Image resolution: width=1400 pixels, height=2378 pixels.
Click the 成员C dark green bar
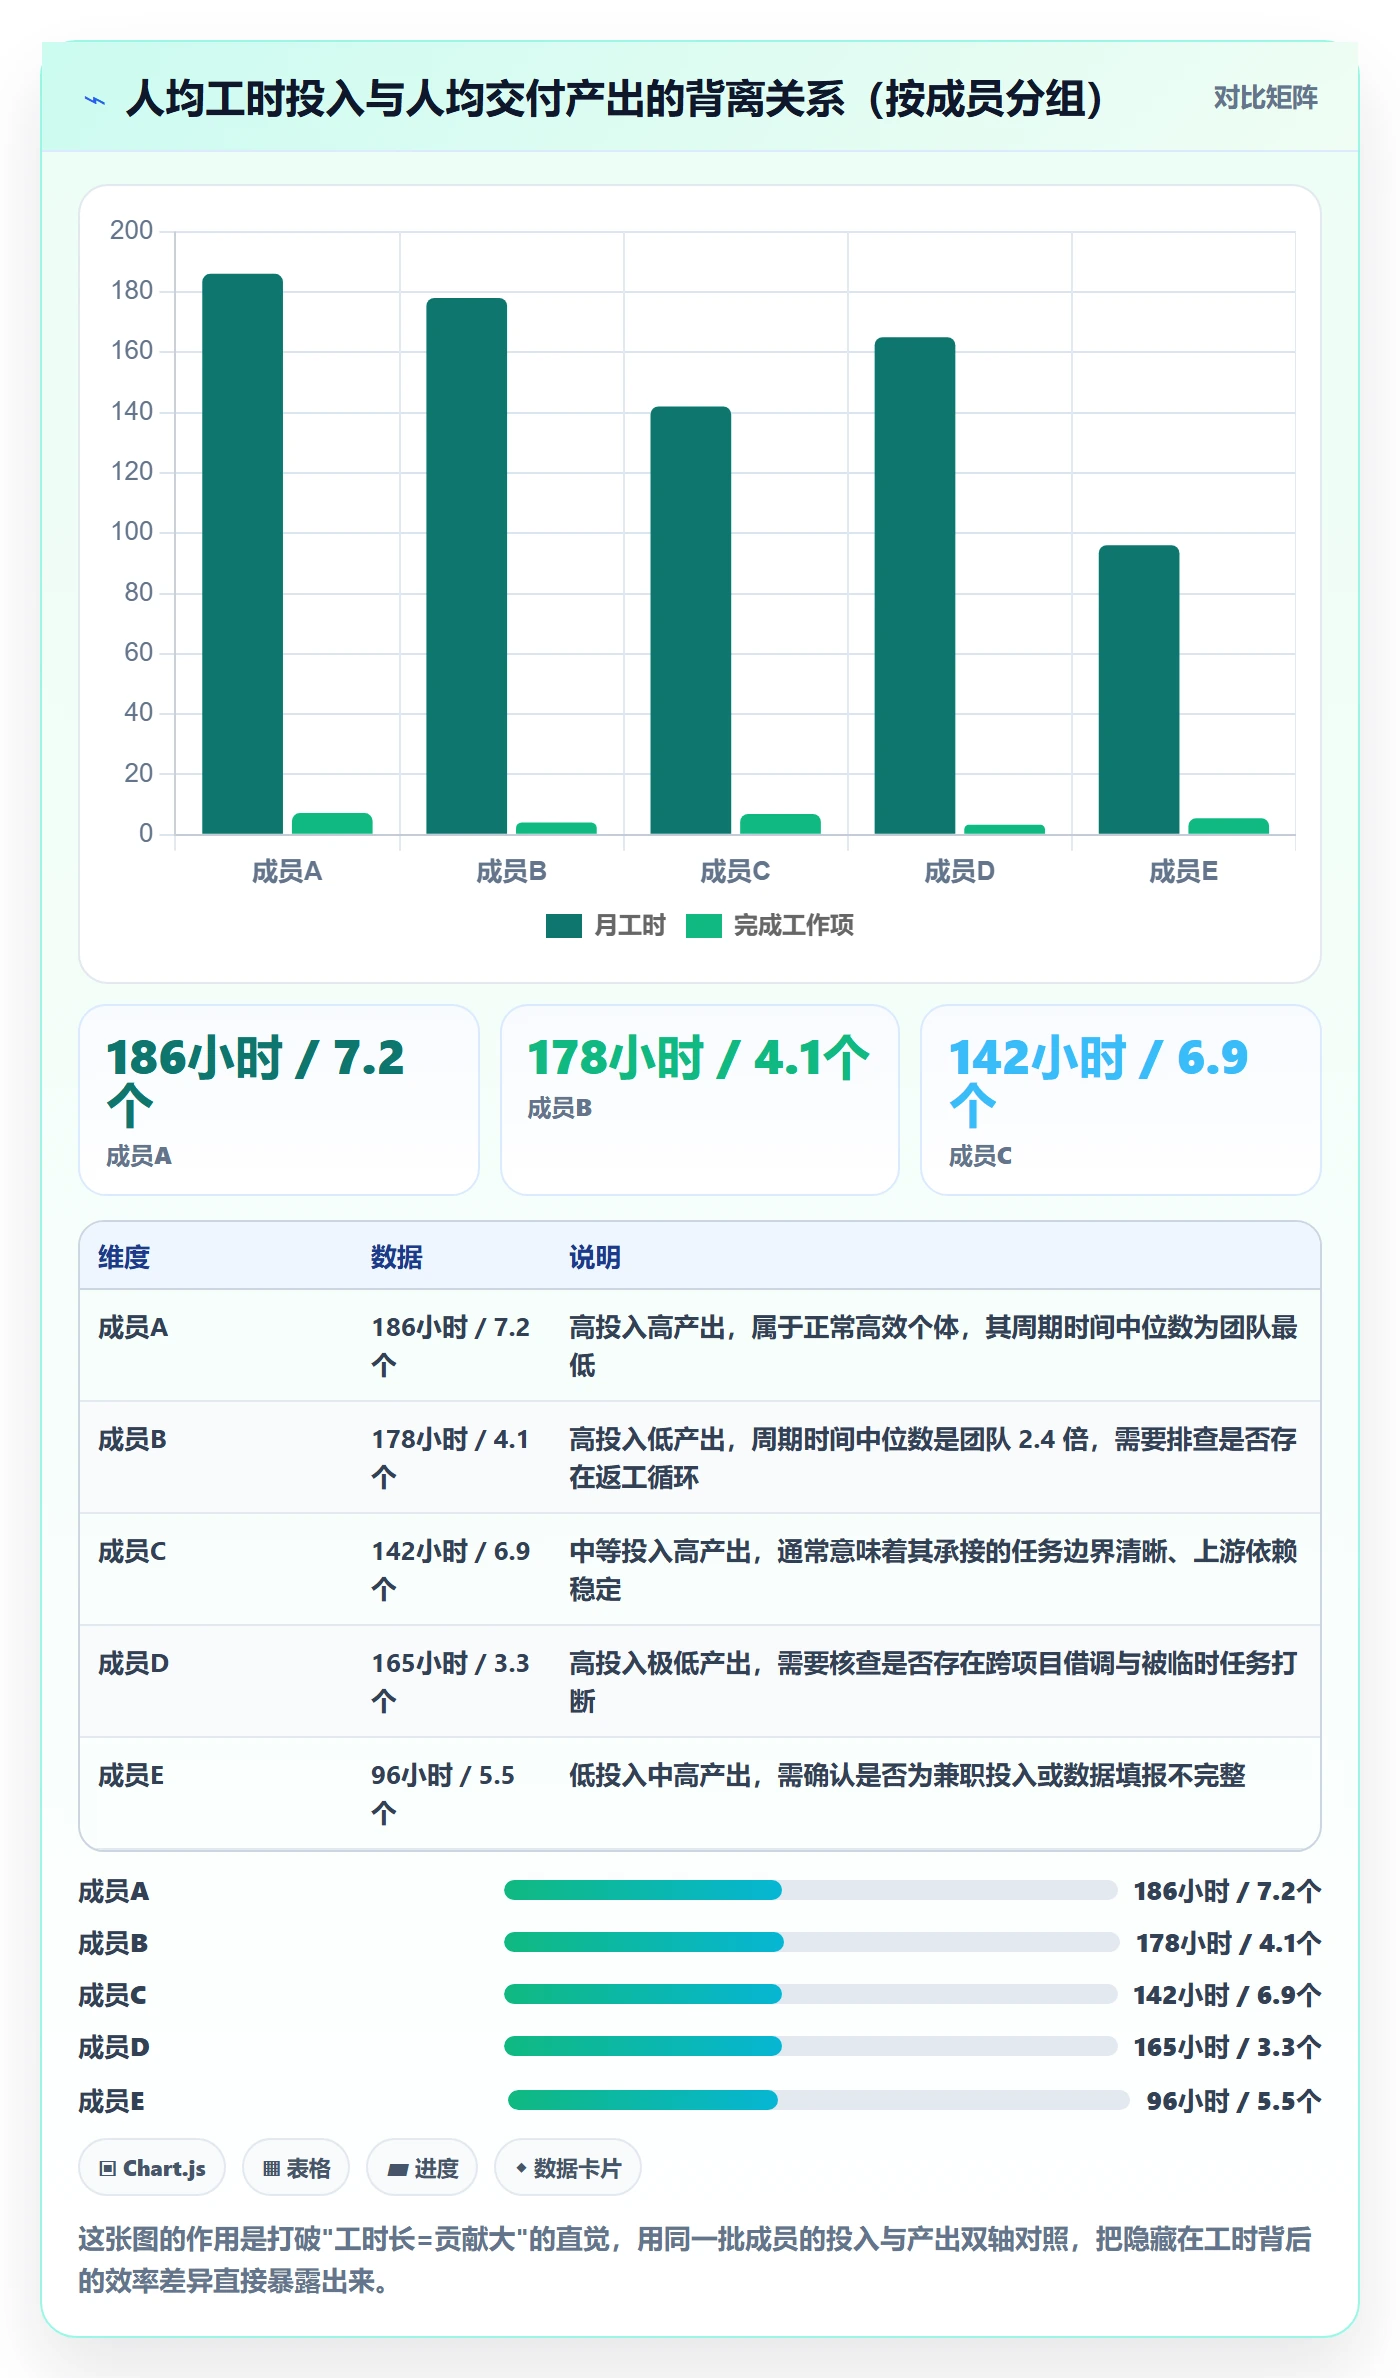690,620
